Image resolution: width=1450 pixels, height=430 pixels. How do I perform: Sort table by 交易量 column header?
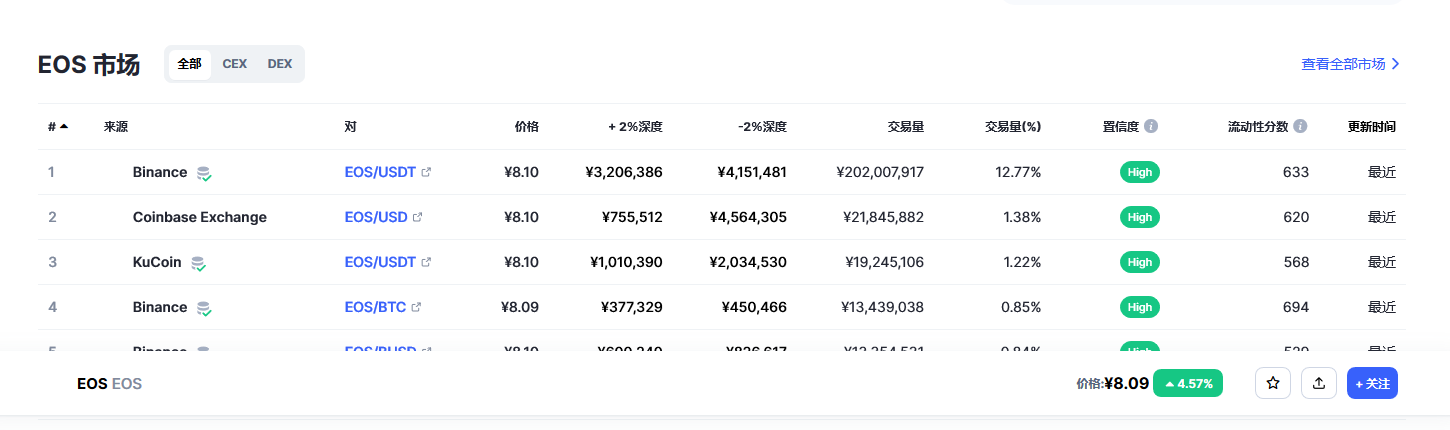pos(905,127)
